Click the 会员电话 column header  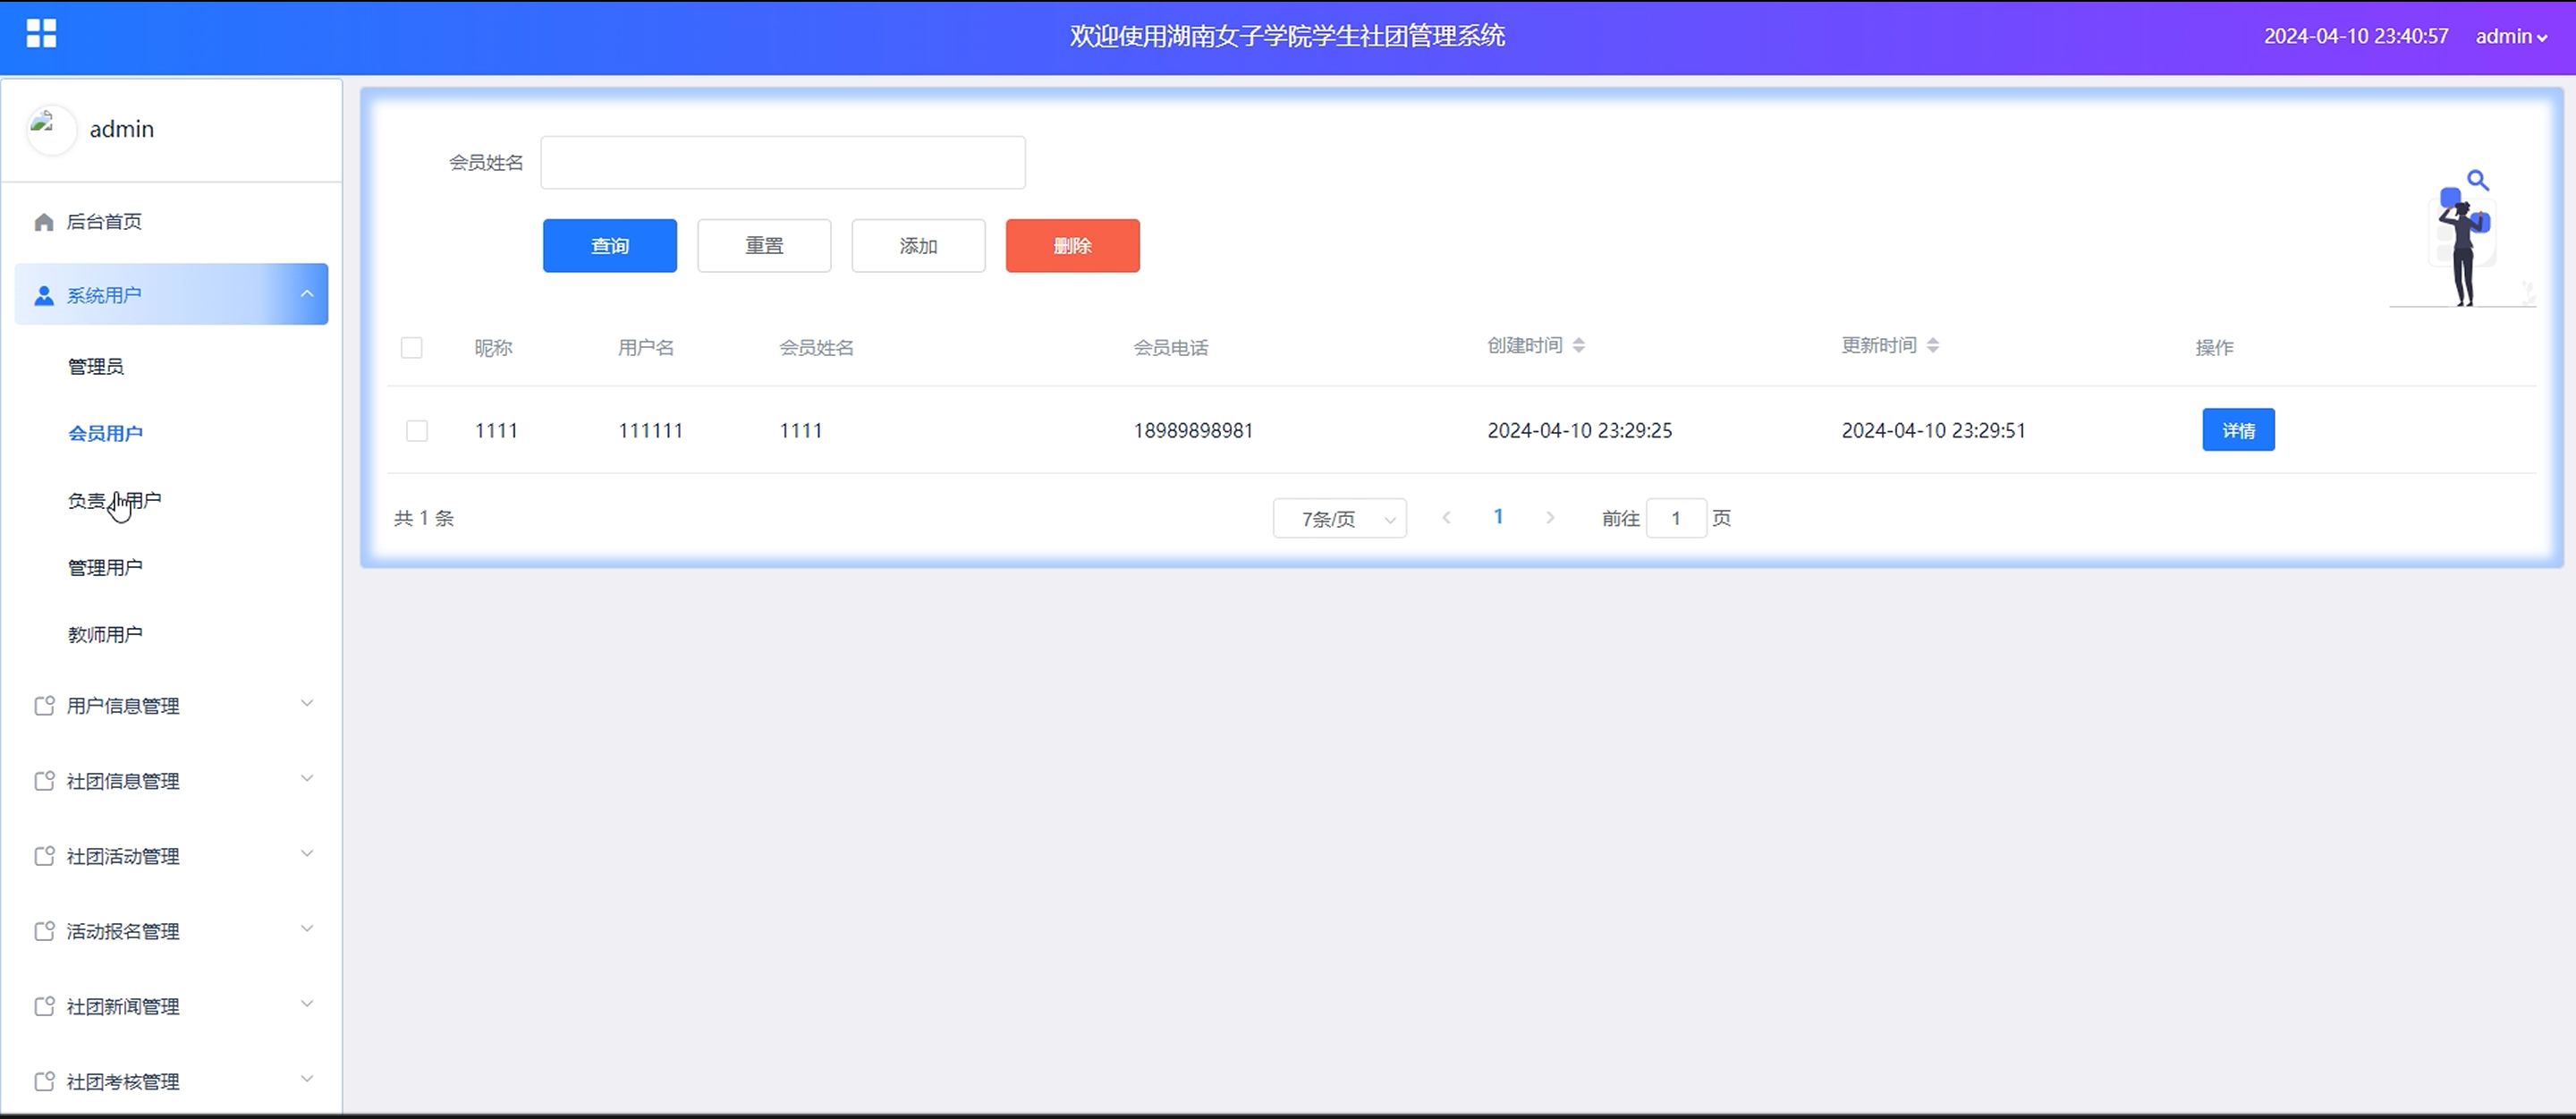click(1171, 348)
